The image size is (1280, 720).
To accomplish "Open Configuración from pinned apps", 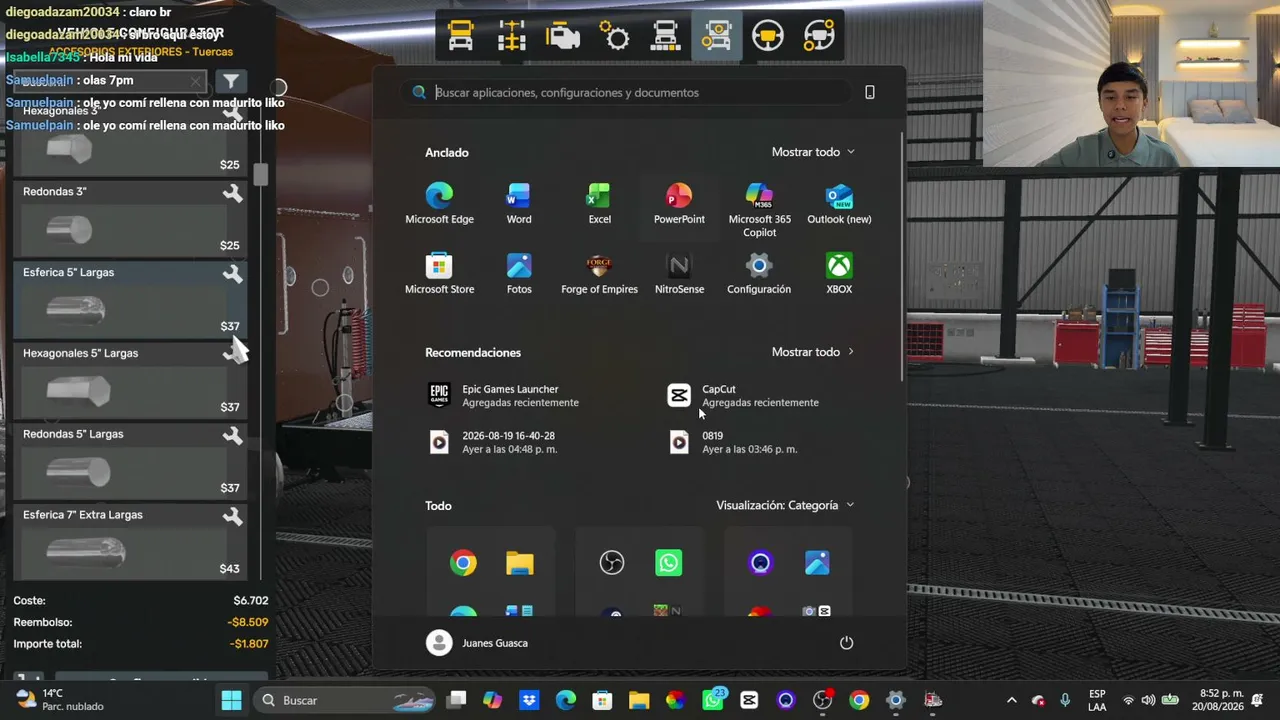I will [x=759, y=273].
